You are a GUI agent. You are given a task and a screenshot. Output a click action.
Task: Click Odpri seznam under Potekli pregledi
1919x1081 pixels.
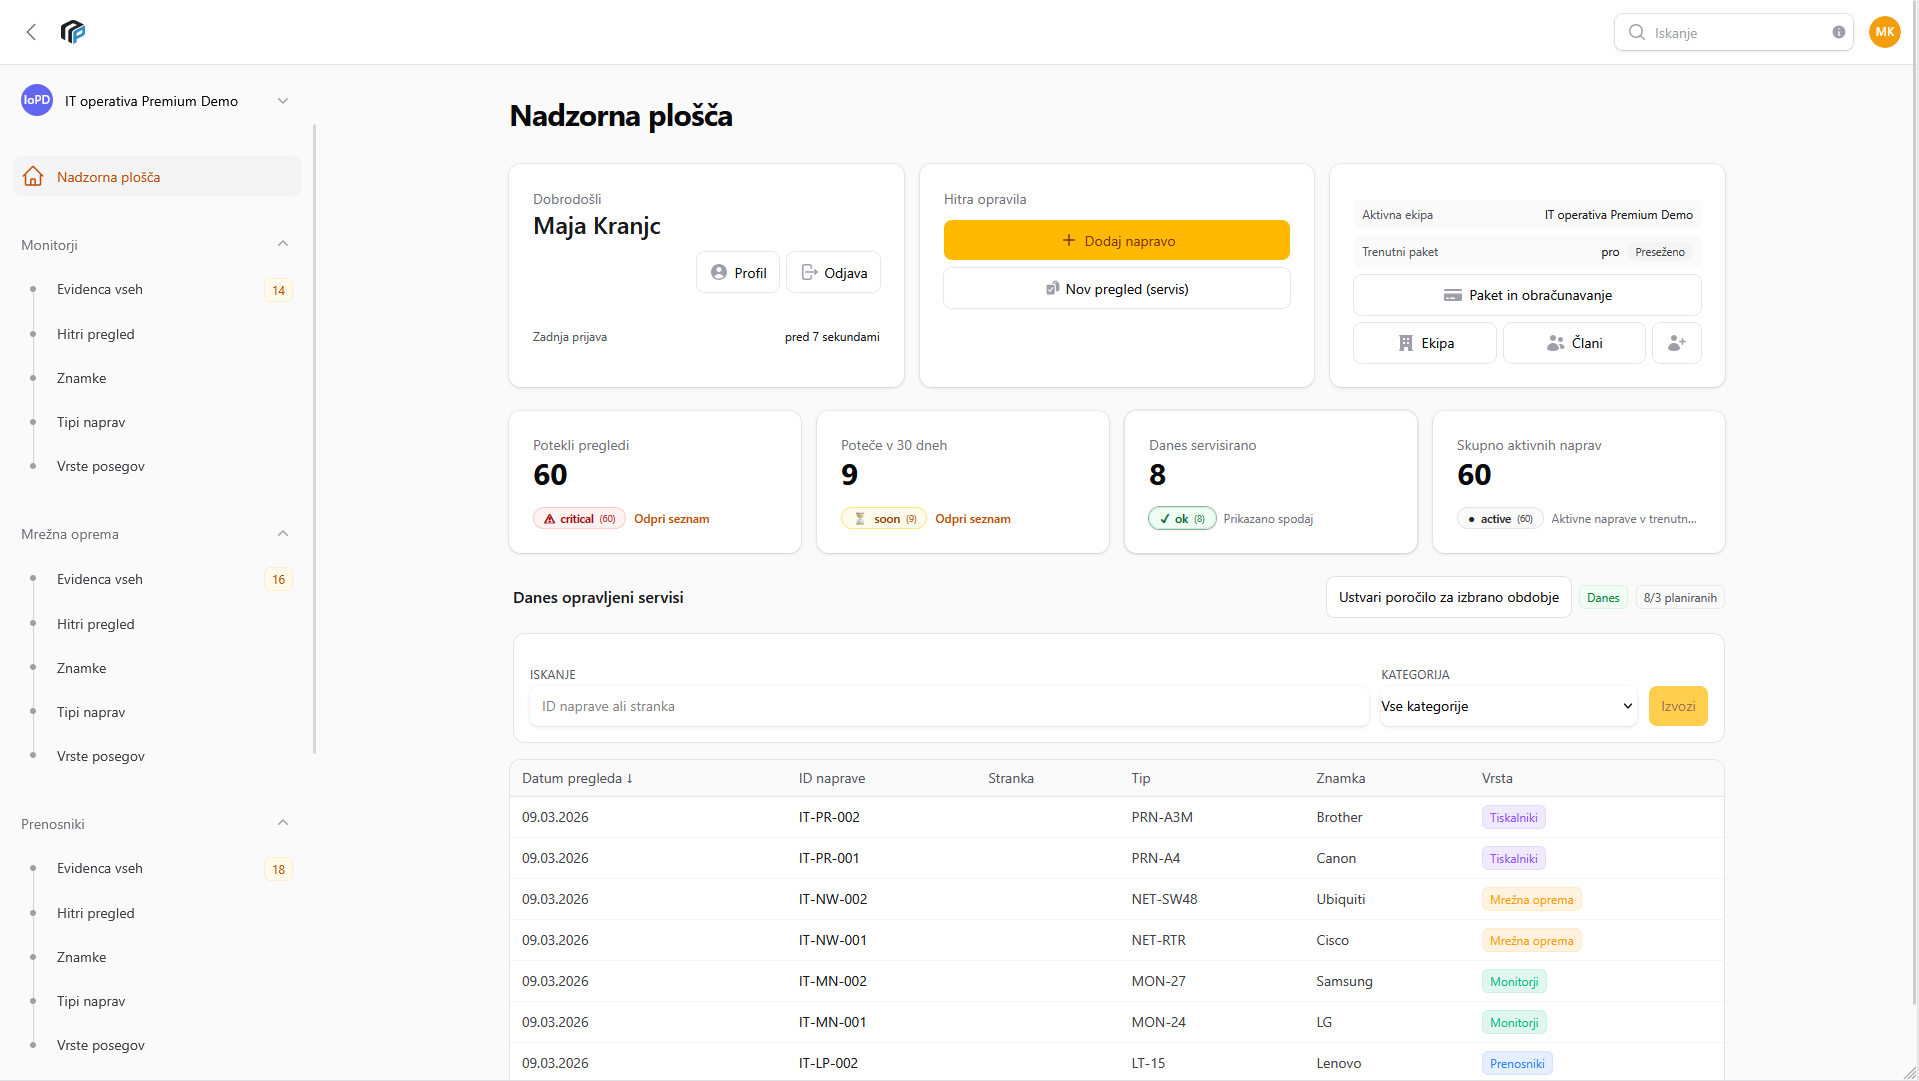[671, 519]
